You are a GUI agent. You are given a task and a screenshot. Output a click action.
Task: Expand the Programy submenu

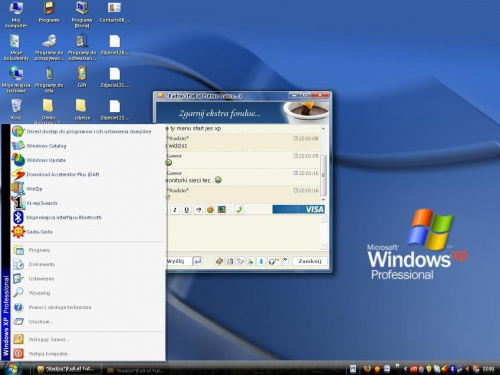pos(88,250)
